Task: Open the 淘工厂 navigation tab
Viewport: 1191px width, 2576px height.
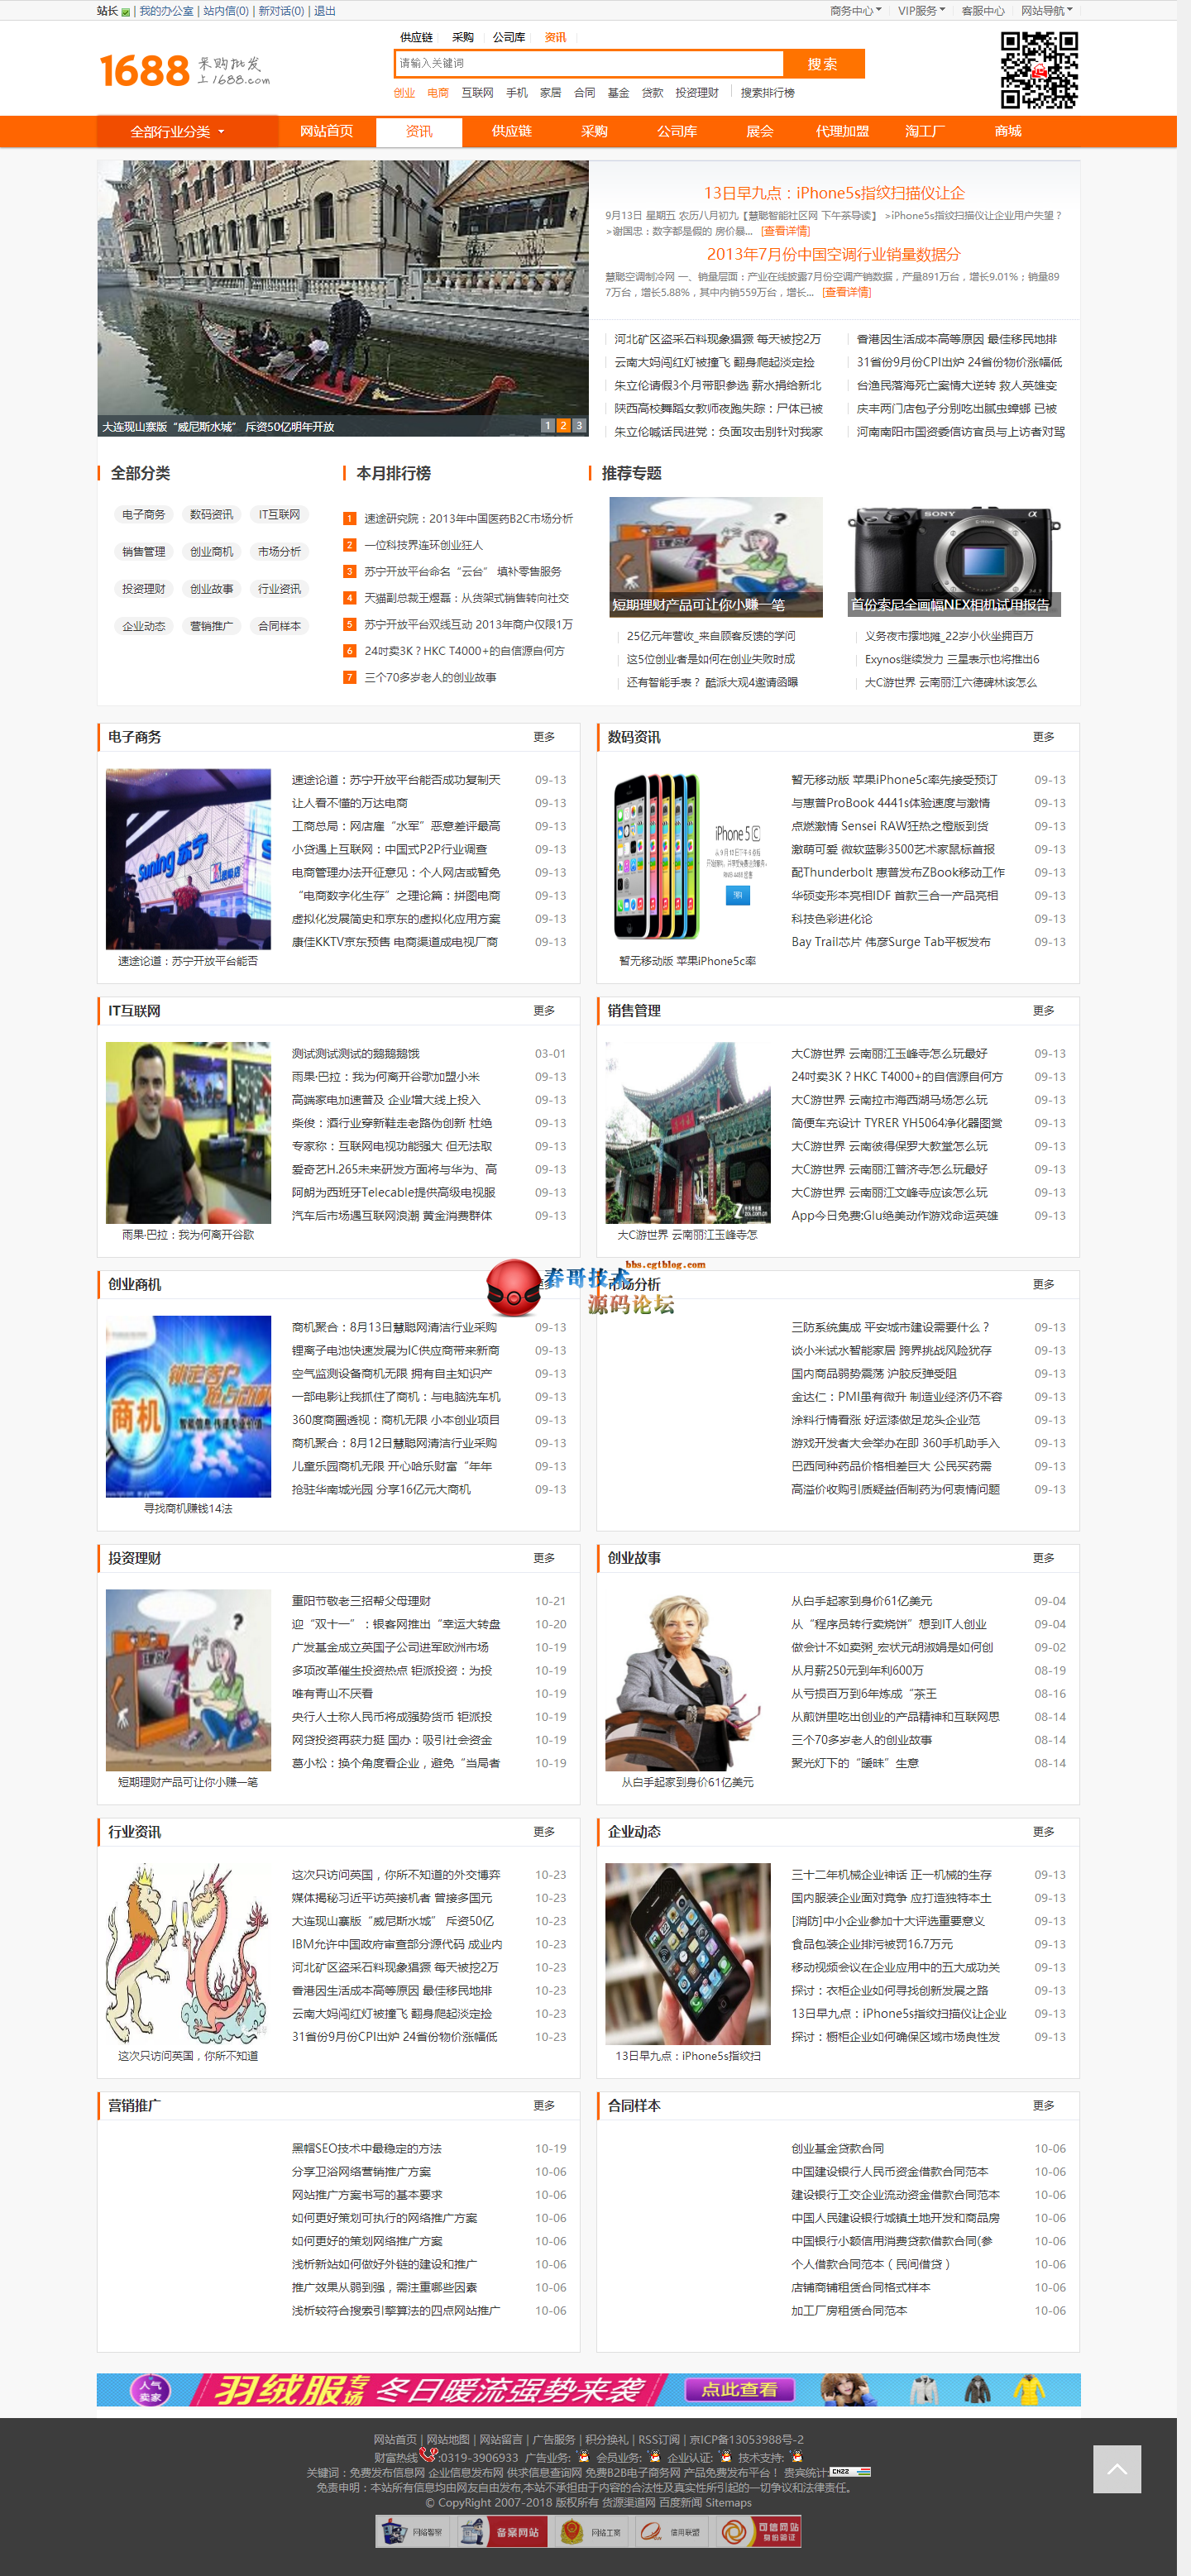Action: [924, 131]
